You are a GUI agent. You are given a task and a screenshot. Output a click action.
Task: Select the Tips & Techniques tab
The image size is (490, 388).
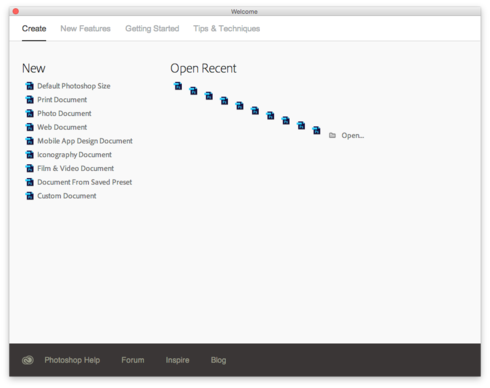[227, 29]
